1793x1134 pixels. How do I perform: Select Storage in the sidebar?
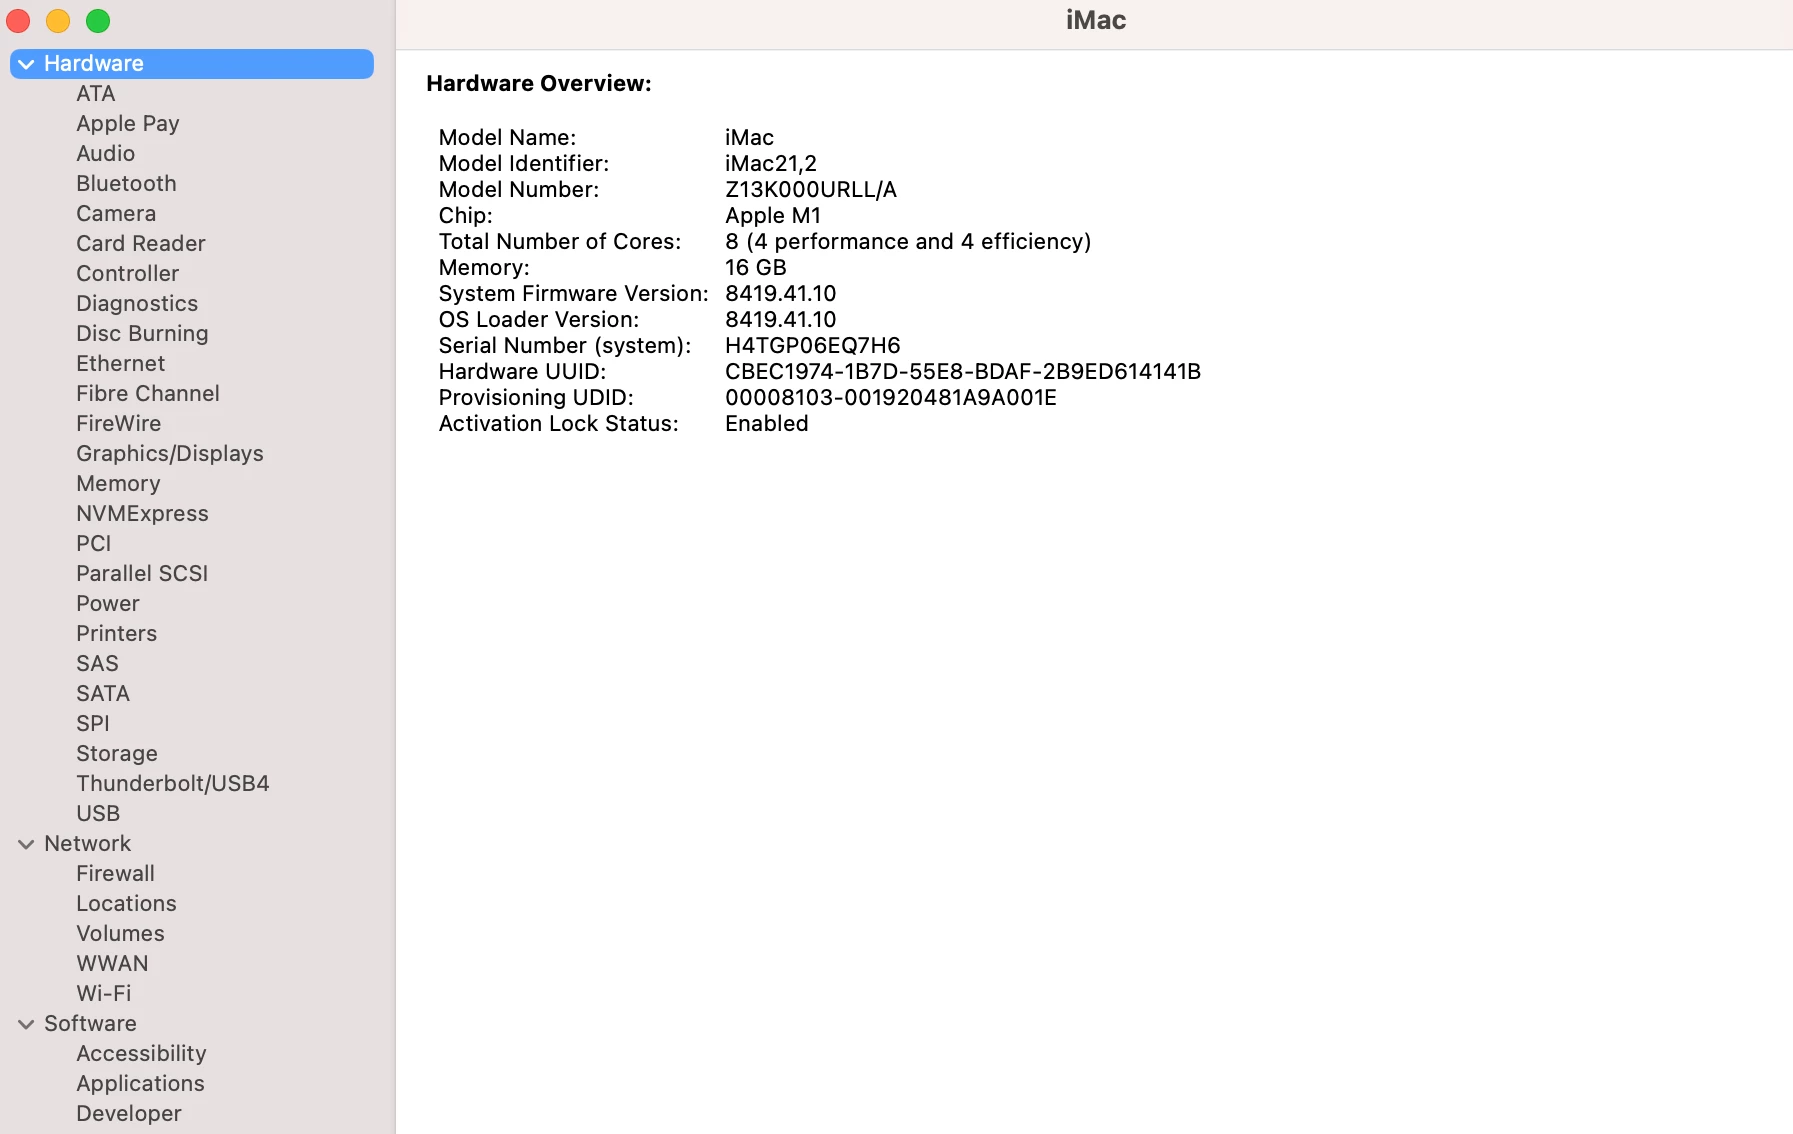pyautogui.click(x=117, y=754)
